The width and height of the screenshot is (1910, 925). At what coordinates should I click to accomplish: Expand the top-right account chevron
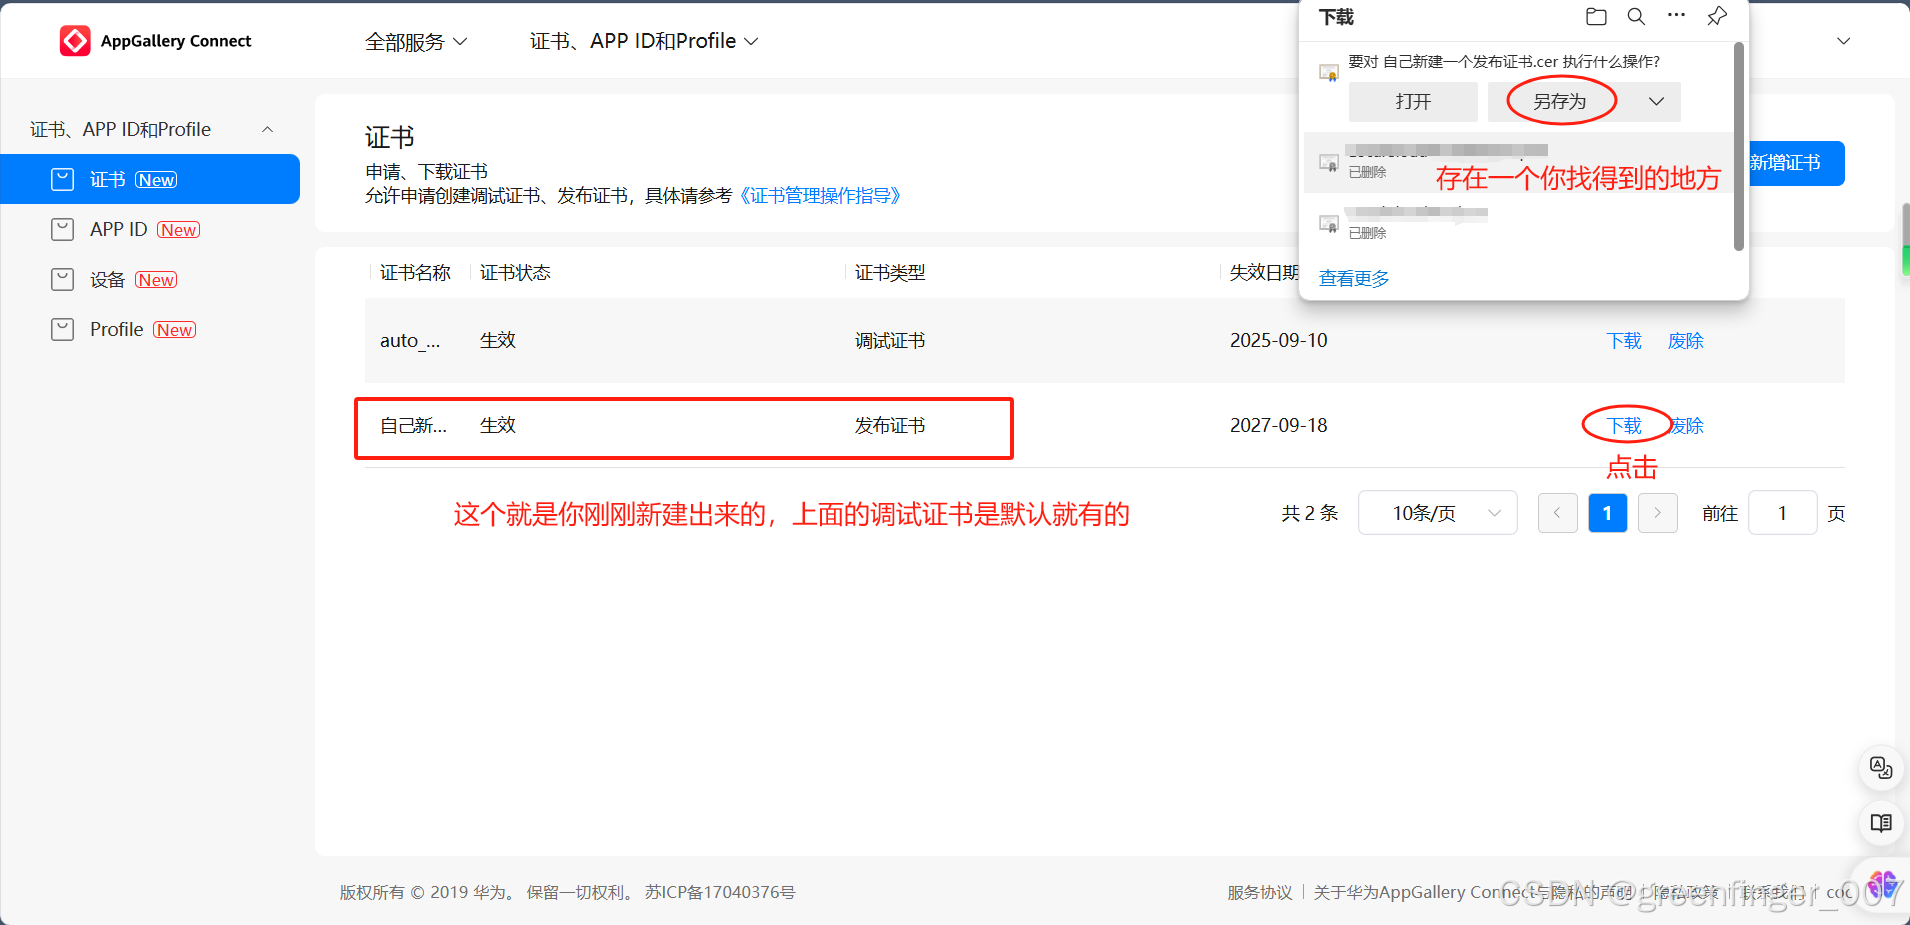click(1844, 41)
